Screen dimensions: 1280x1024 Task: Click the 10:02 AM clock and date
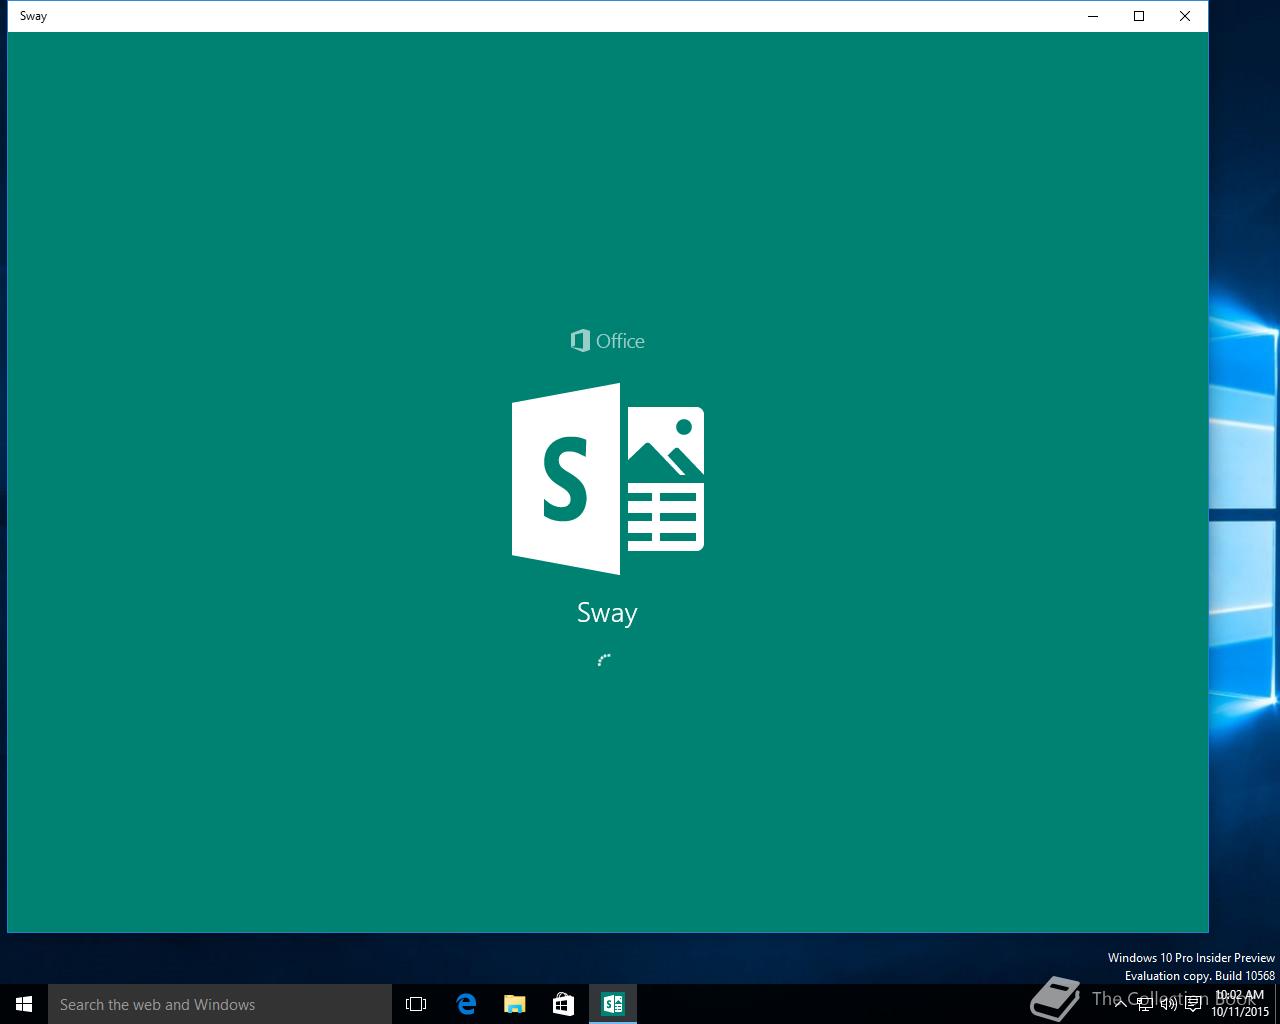coord(1239,1004)
